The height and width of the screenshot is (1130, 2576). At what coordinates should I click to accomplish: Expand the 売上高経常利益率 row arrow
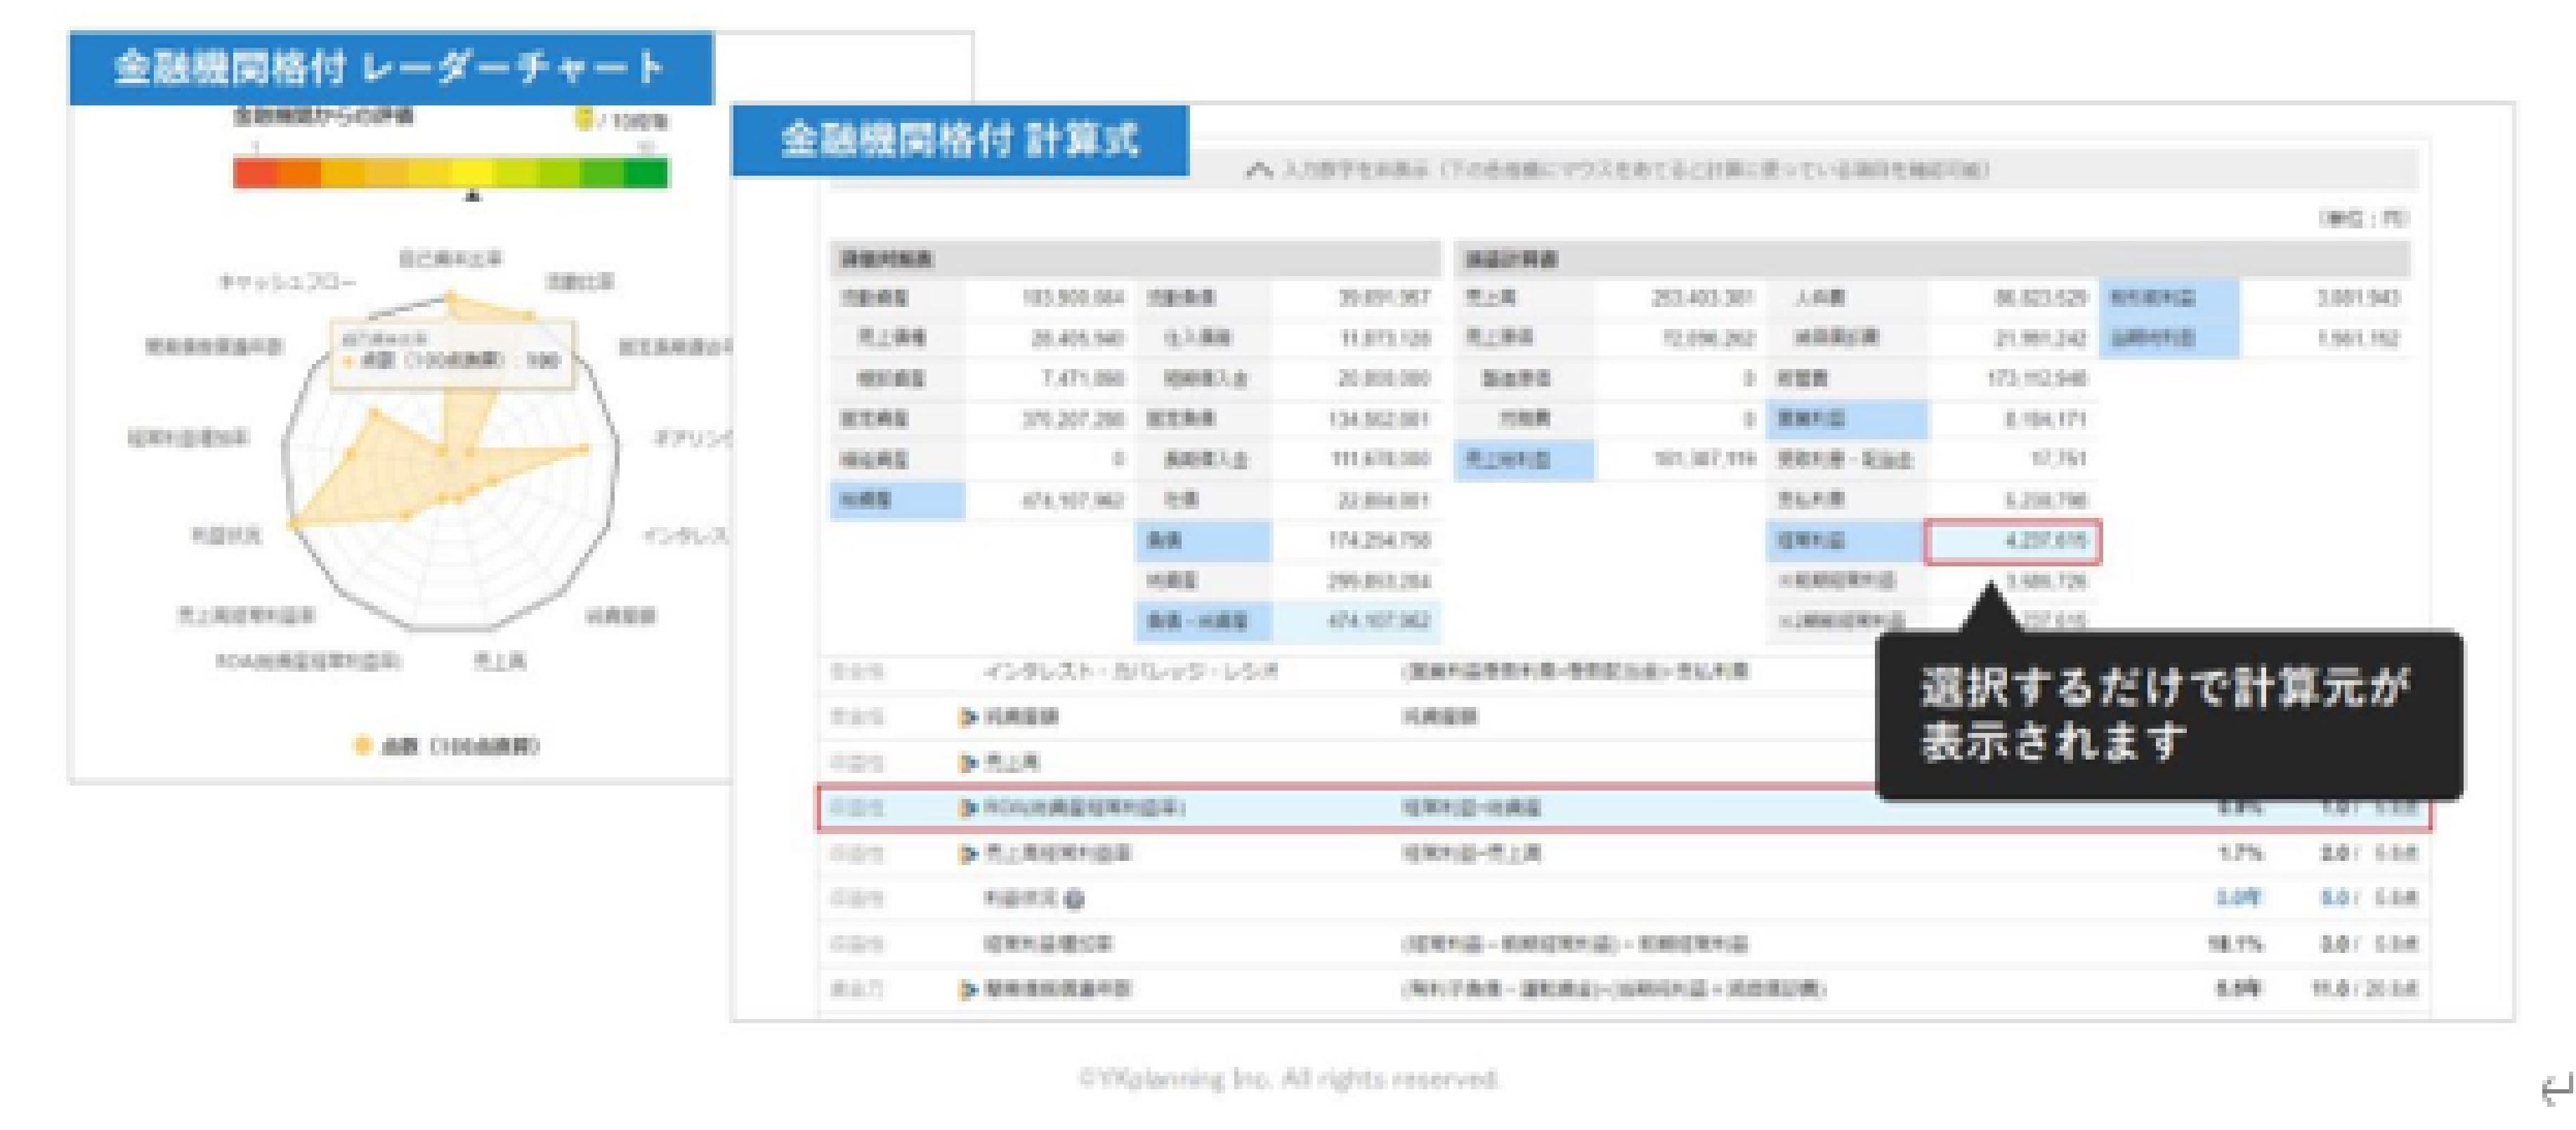pyautogui.click(x=967, y=853)
